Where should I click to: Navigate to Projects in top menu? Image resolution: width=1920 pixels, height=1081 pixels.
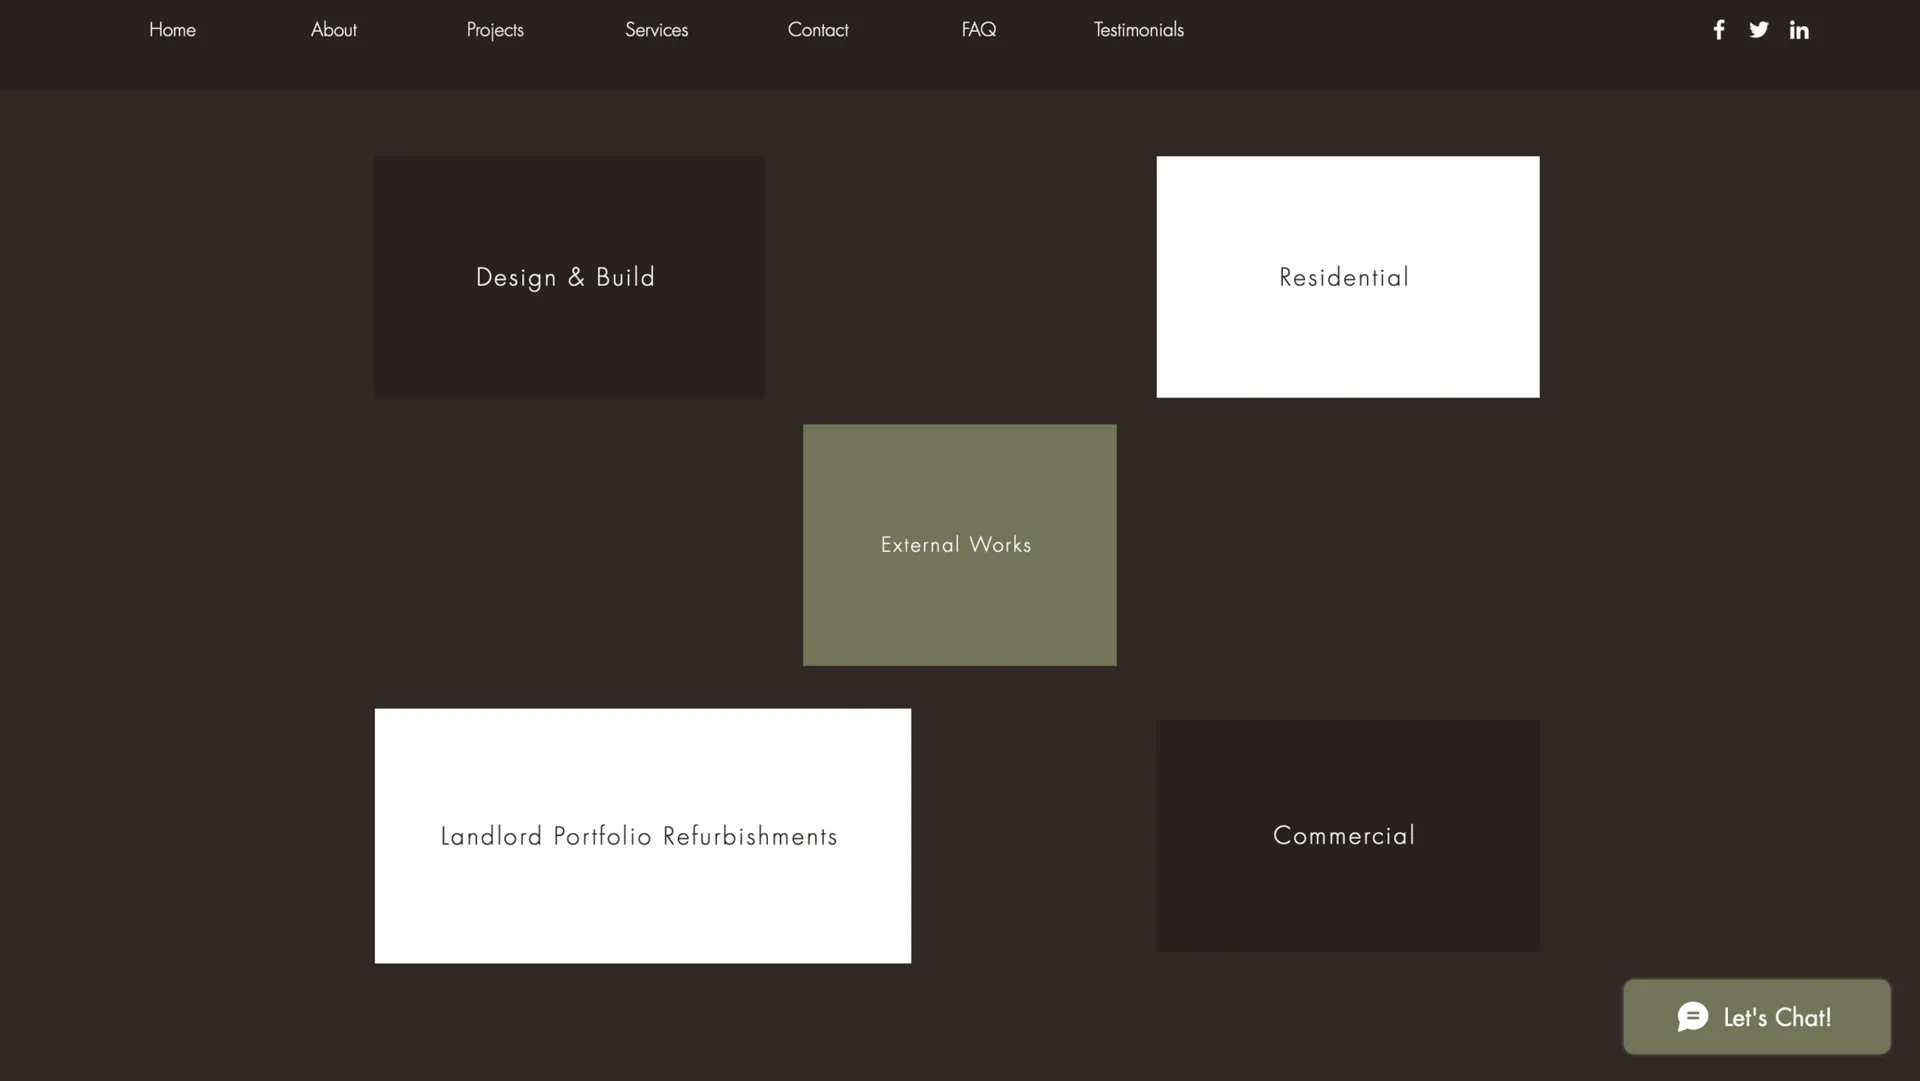point(495,30)
